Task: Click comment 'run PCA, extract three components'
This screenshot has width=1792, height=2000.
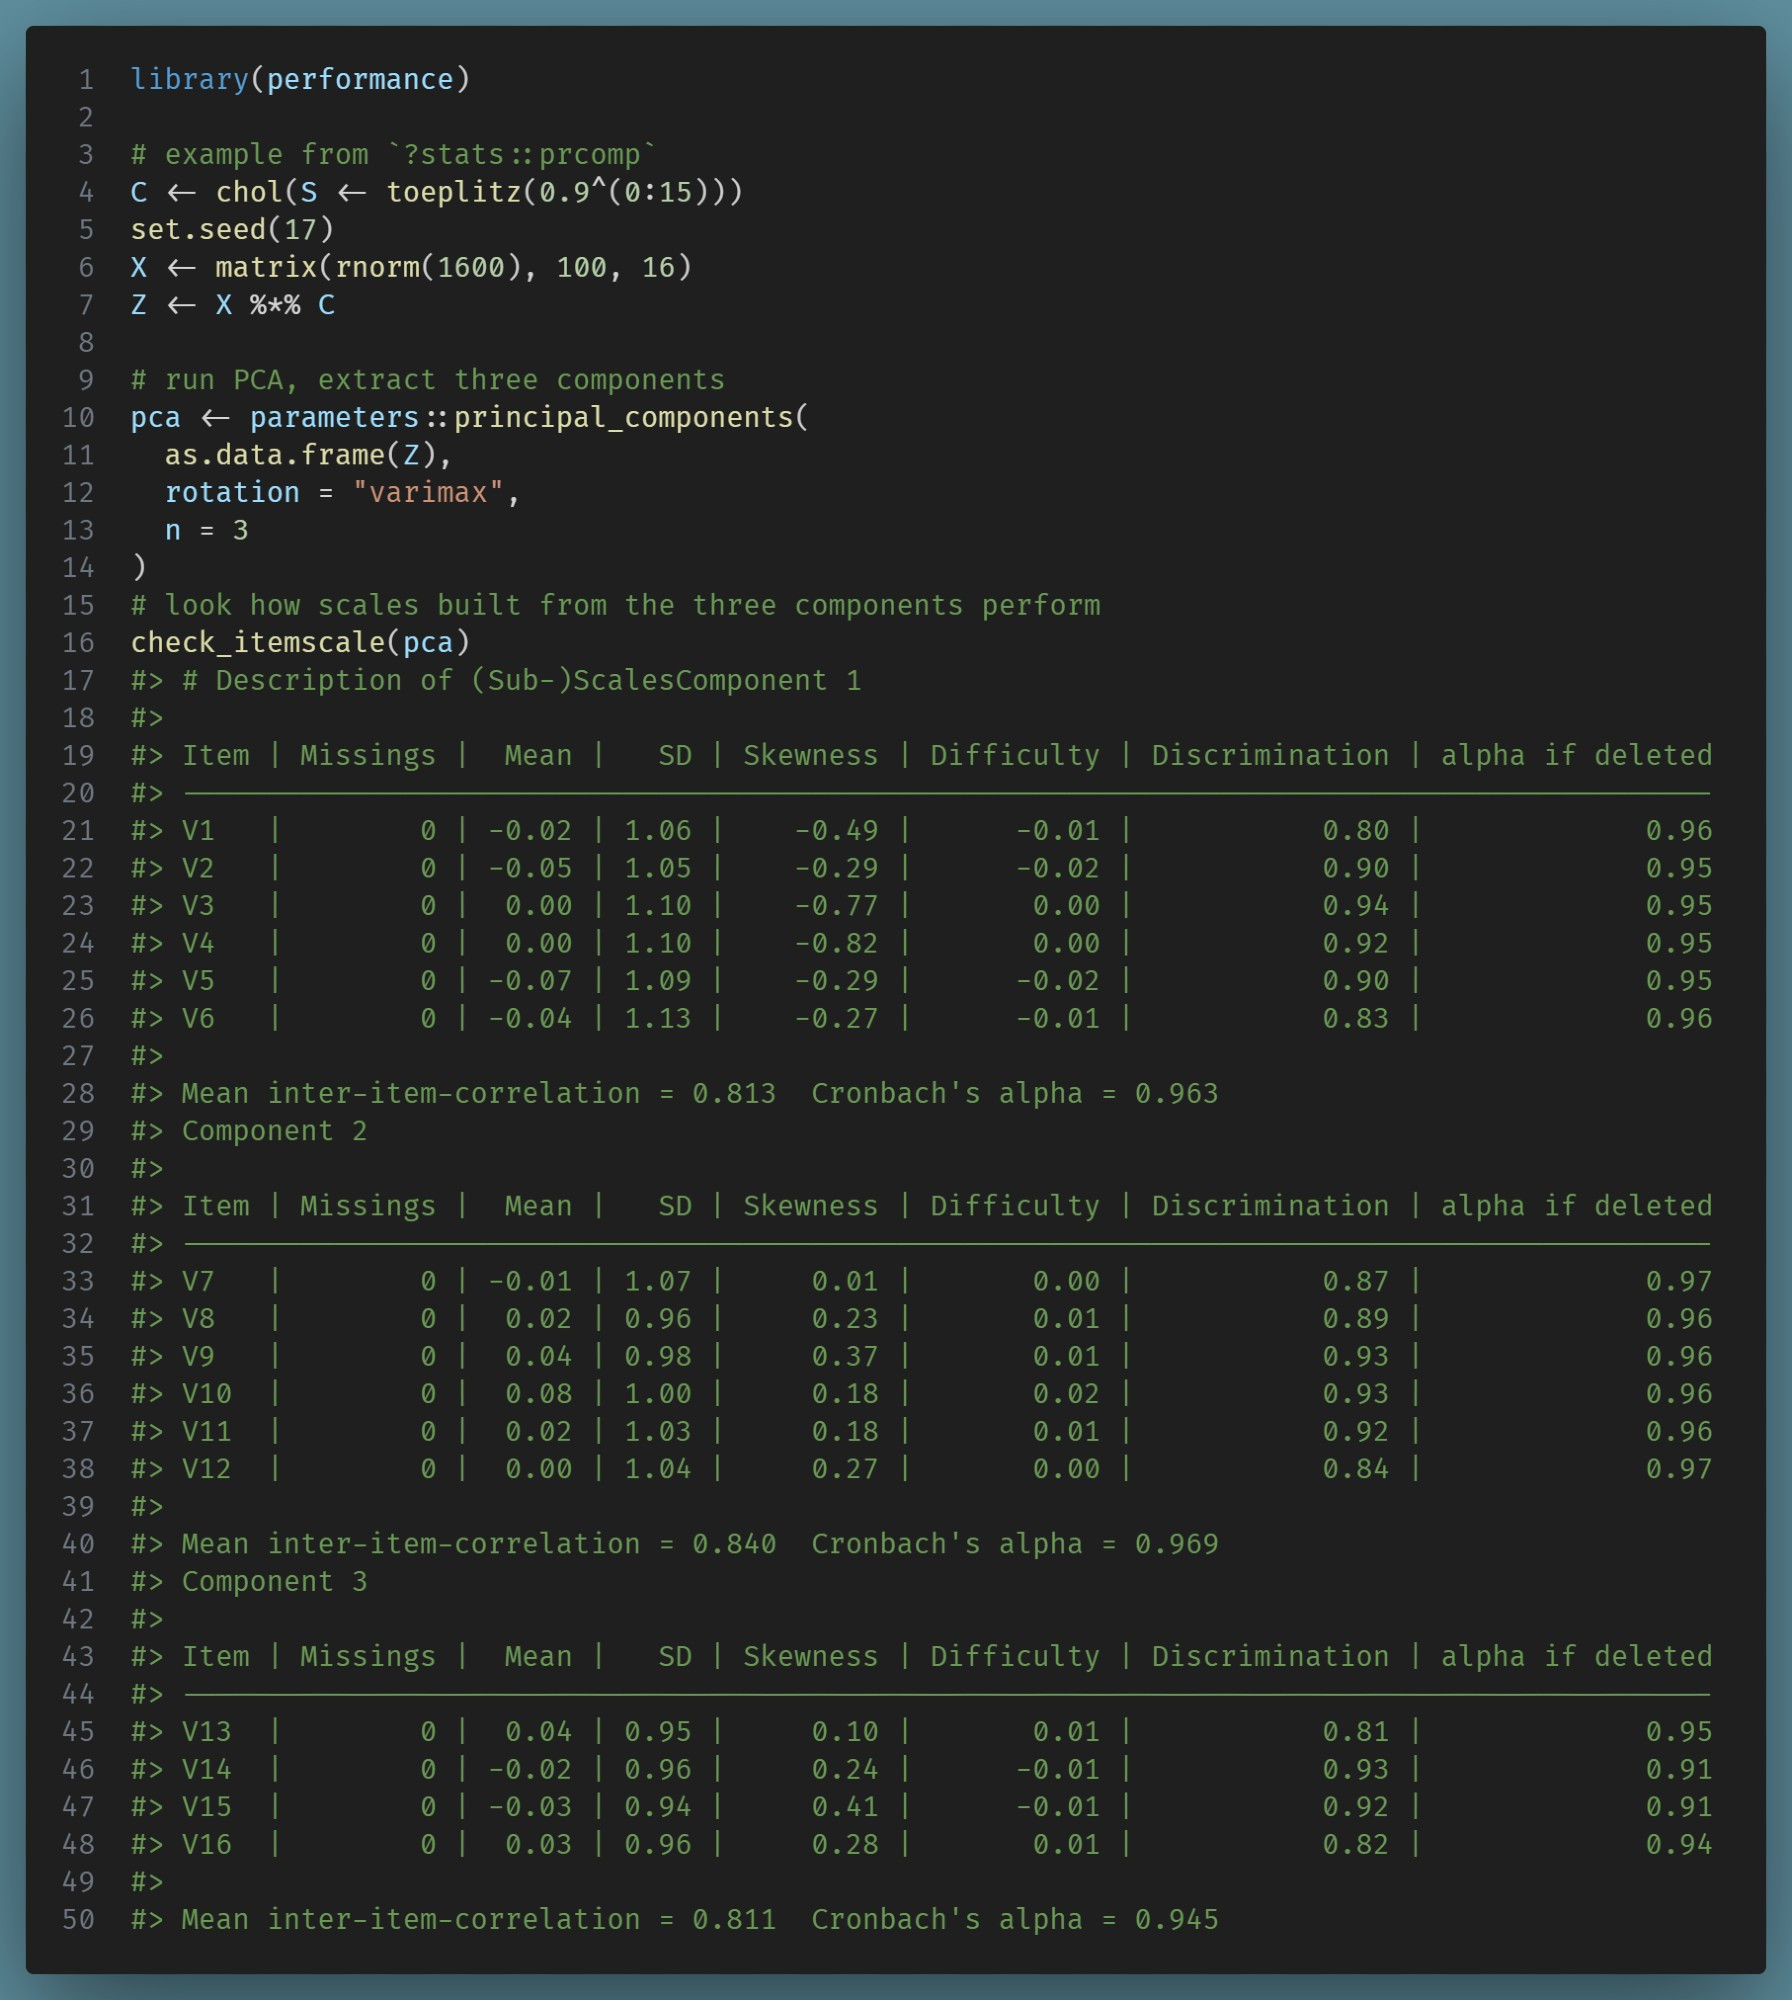Action: (x=427, y=380)
